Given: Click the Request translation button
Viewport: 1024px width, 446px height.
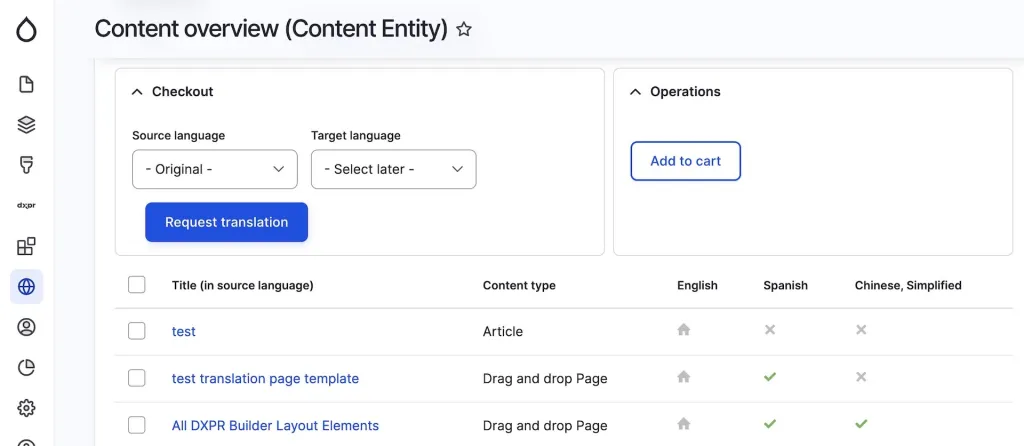Looking at the screenshot, I should pos(226,222).
